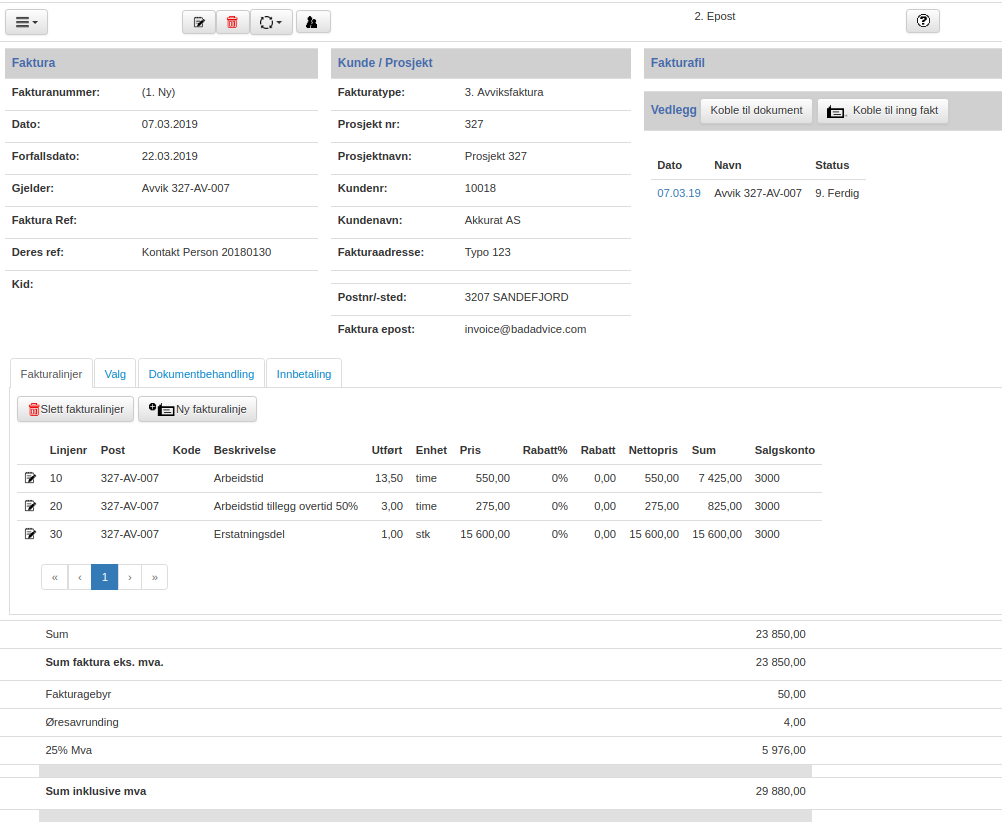Switch to the Valg tab

115,374
